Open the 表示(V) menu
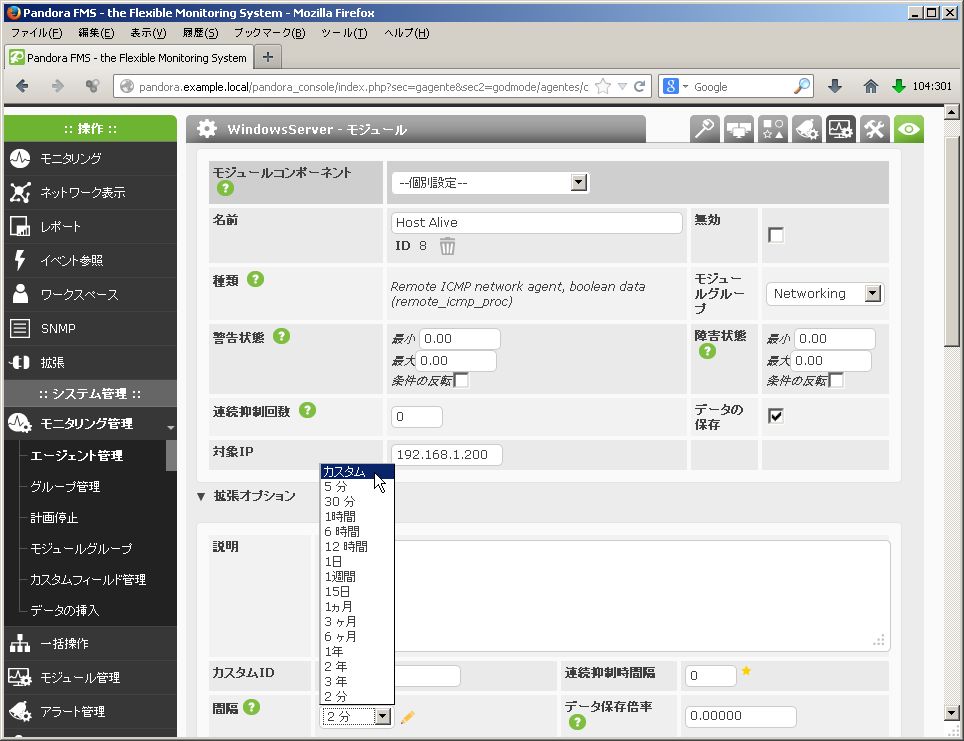Viewport: 964px width, 741px height. coord(148,33)
